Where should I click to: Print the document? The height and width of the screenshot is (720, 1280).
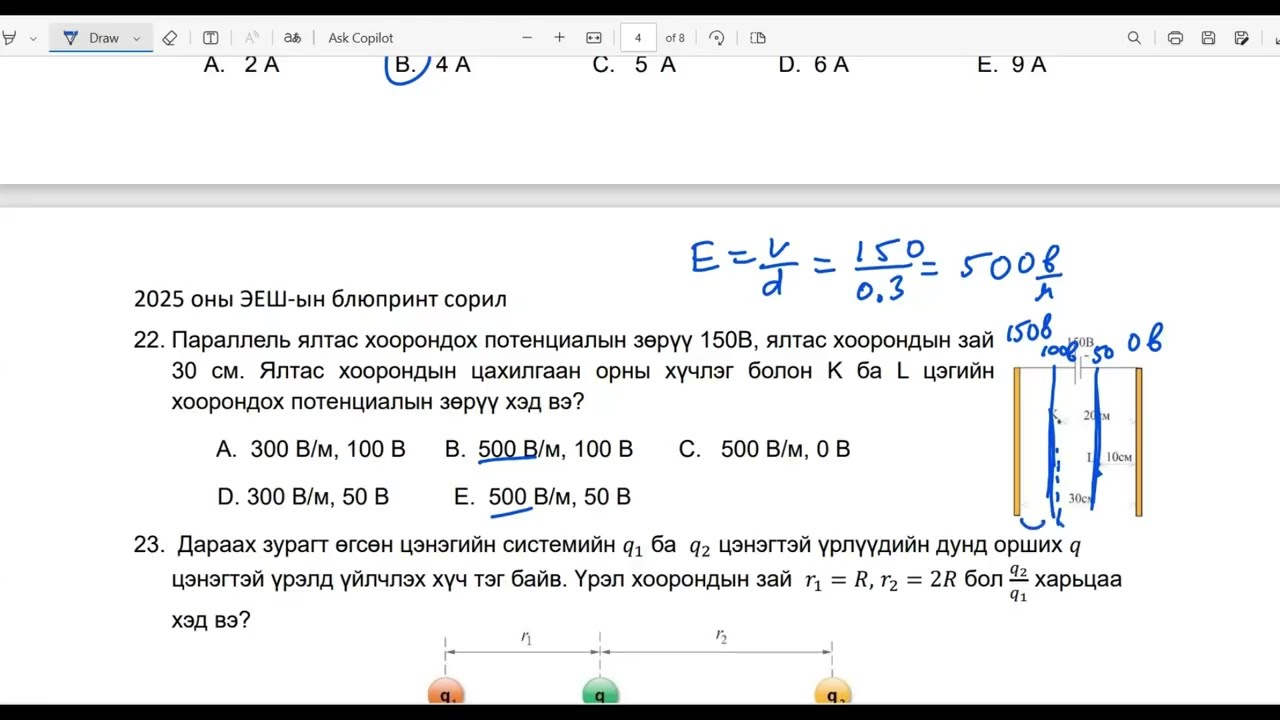(1175, 38)
